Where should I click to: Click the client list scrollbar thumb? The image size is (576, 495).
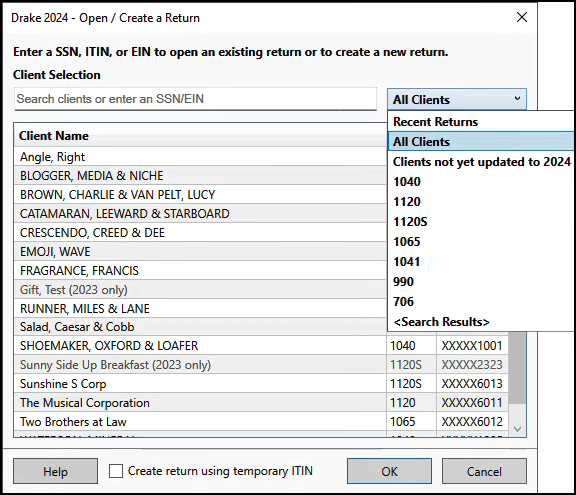pyautogui.click(x=518, y=367)
